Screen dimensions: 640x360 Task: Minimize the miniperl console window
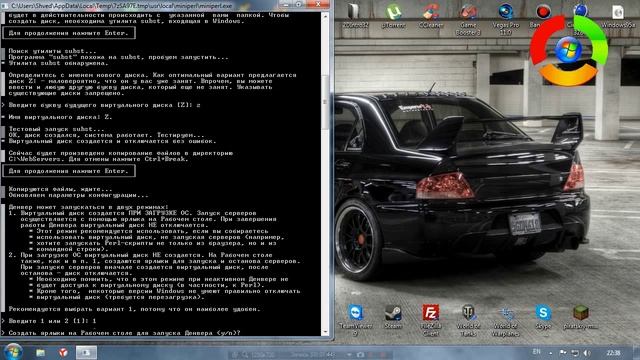tap(286, 4)
